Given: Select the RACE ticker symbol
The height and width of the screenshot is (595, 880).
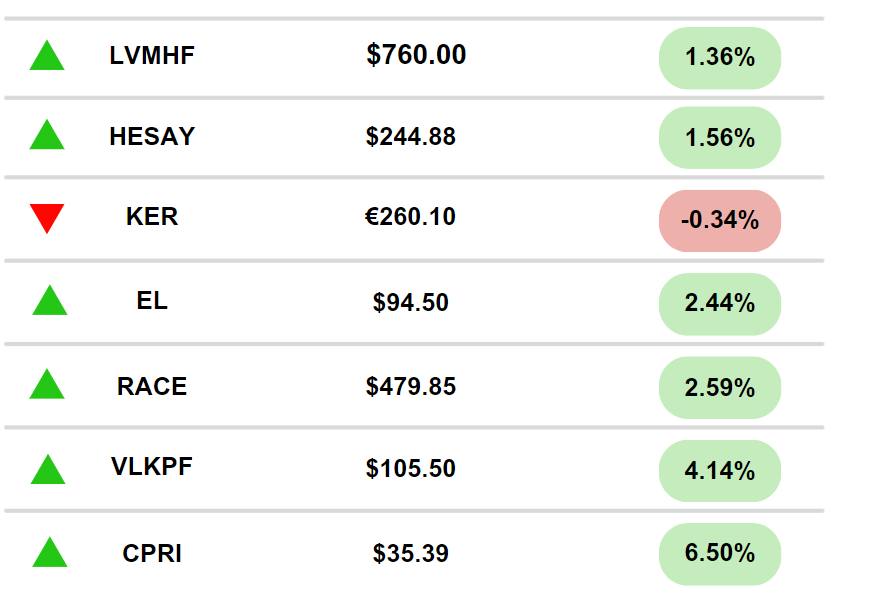Looking at the screenshot, I should click(152, 386).
